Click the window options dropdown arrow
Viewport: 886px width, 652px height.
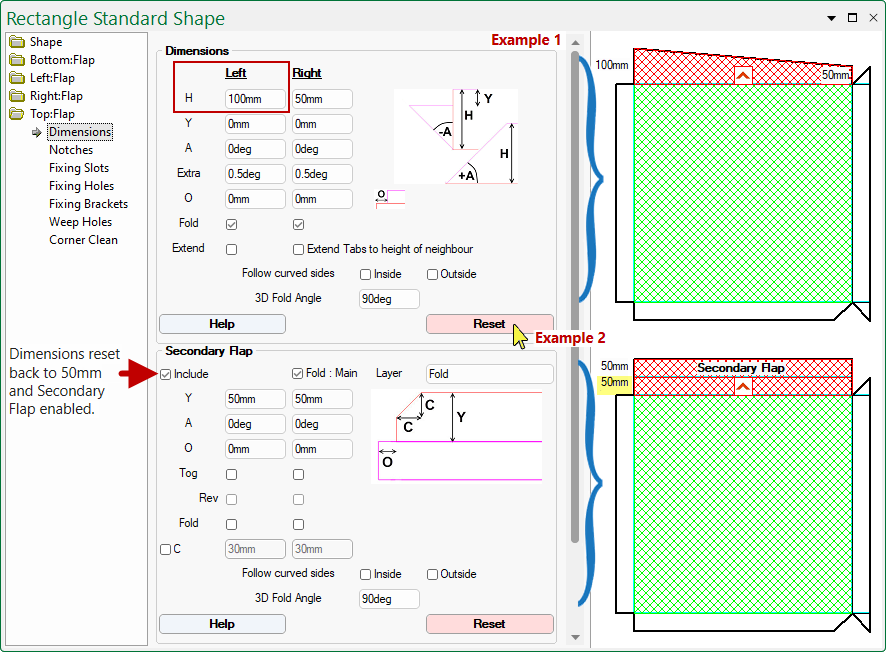click(x=831, y=18)
